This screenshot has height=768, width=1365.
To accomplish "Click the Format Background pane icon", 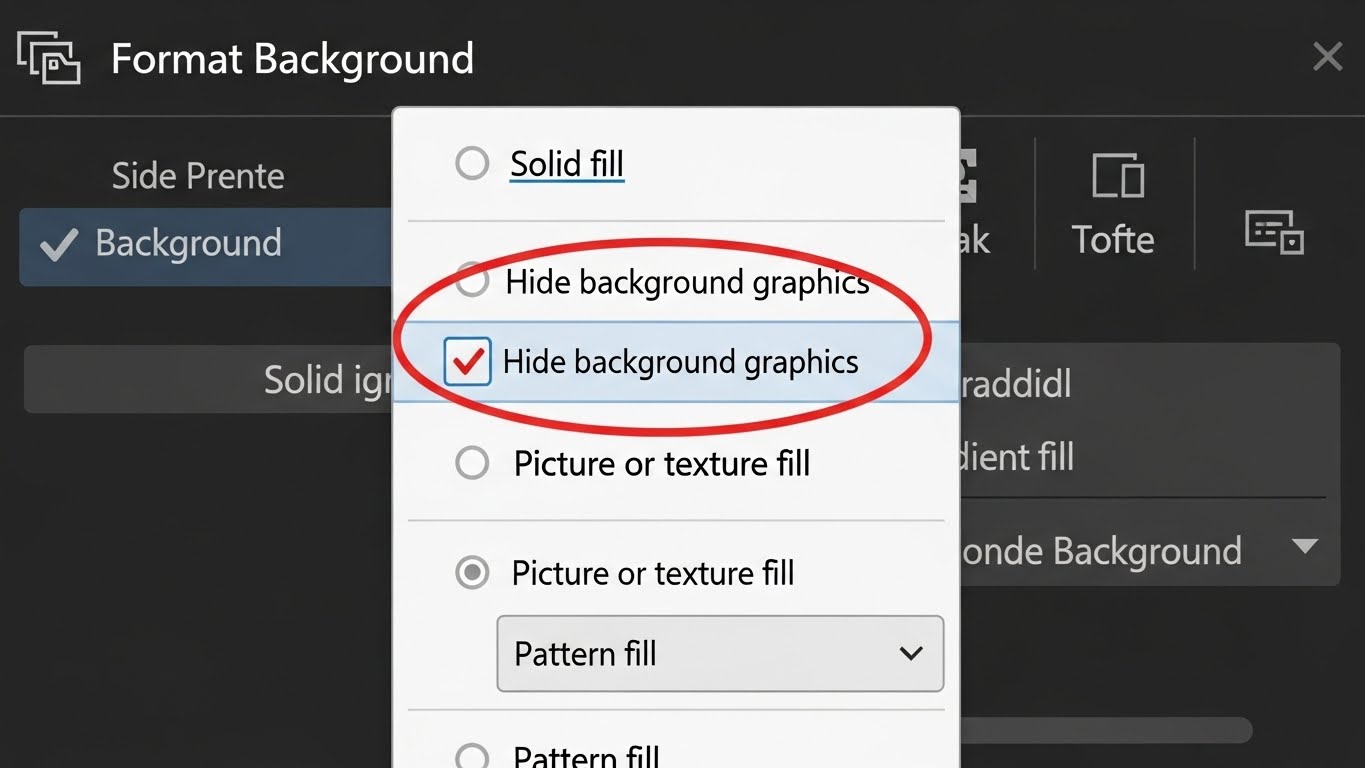I will tap(48, 57).
